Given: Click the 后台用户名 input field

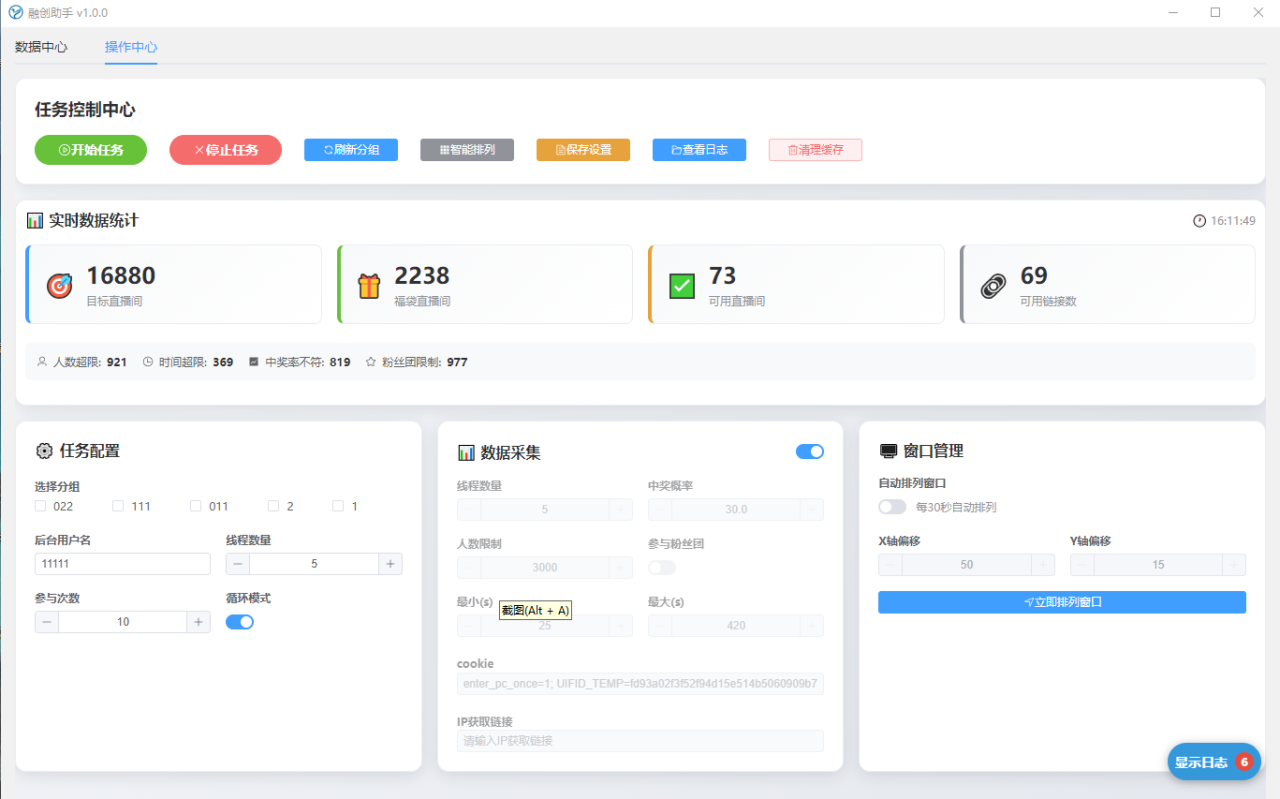Looking at the screenshot, I should [x=122, y=564].
